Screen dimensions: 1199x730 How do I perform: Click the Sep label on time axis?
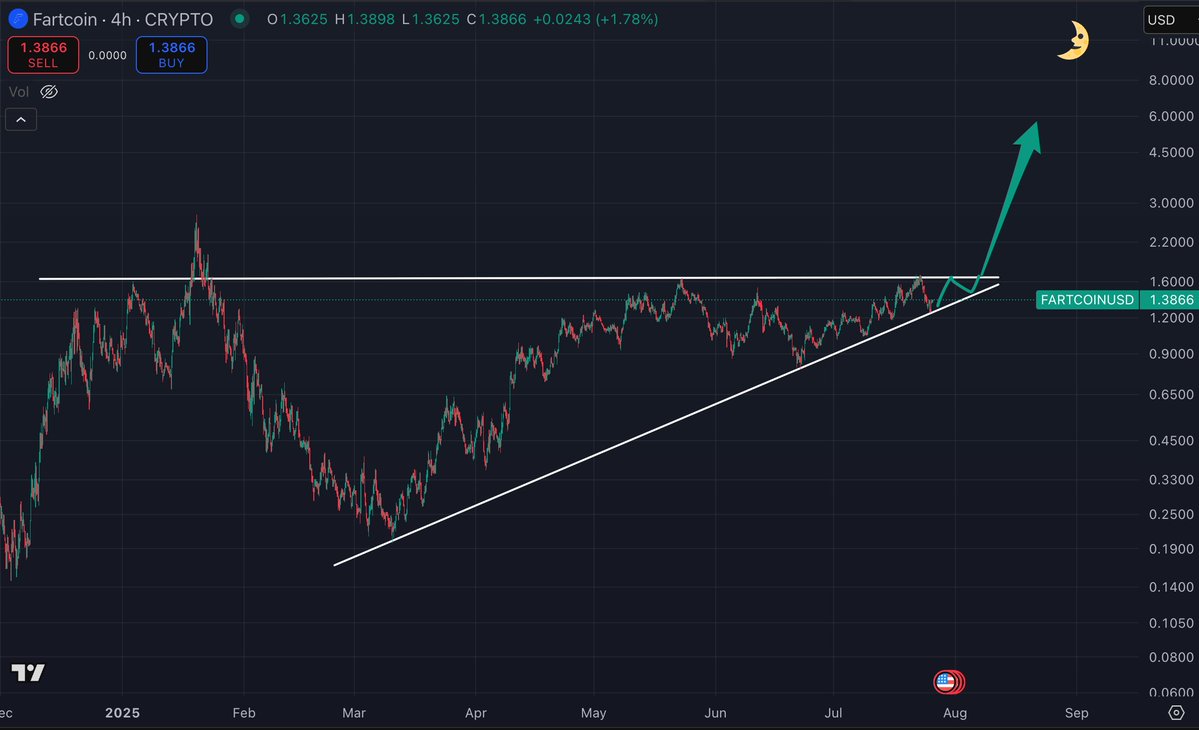coord(1077,712)
